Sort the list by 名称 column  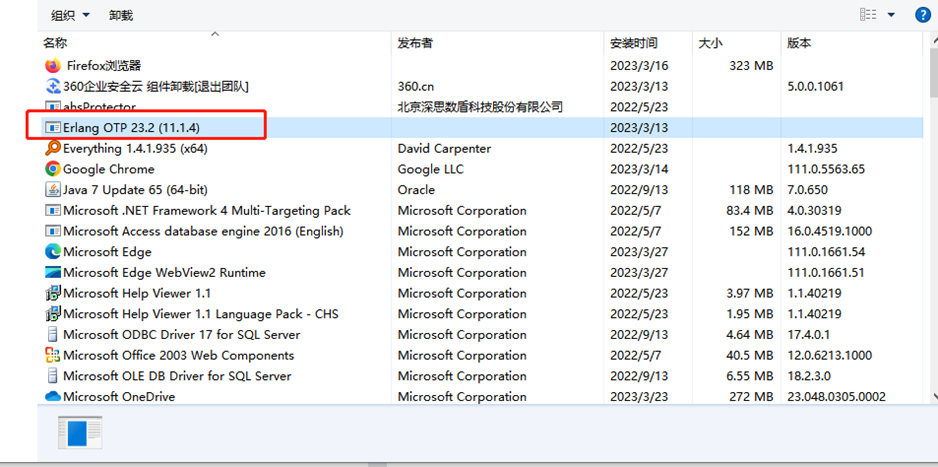[x=55, y=43]
